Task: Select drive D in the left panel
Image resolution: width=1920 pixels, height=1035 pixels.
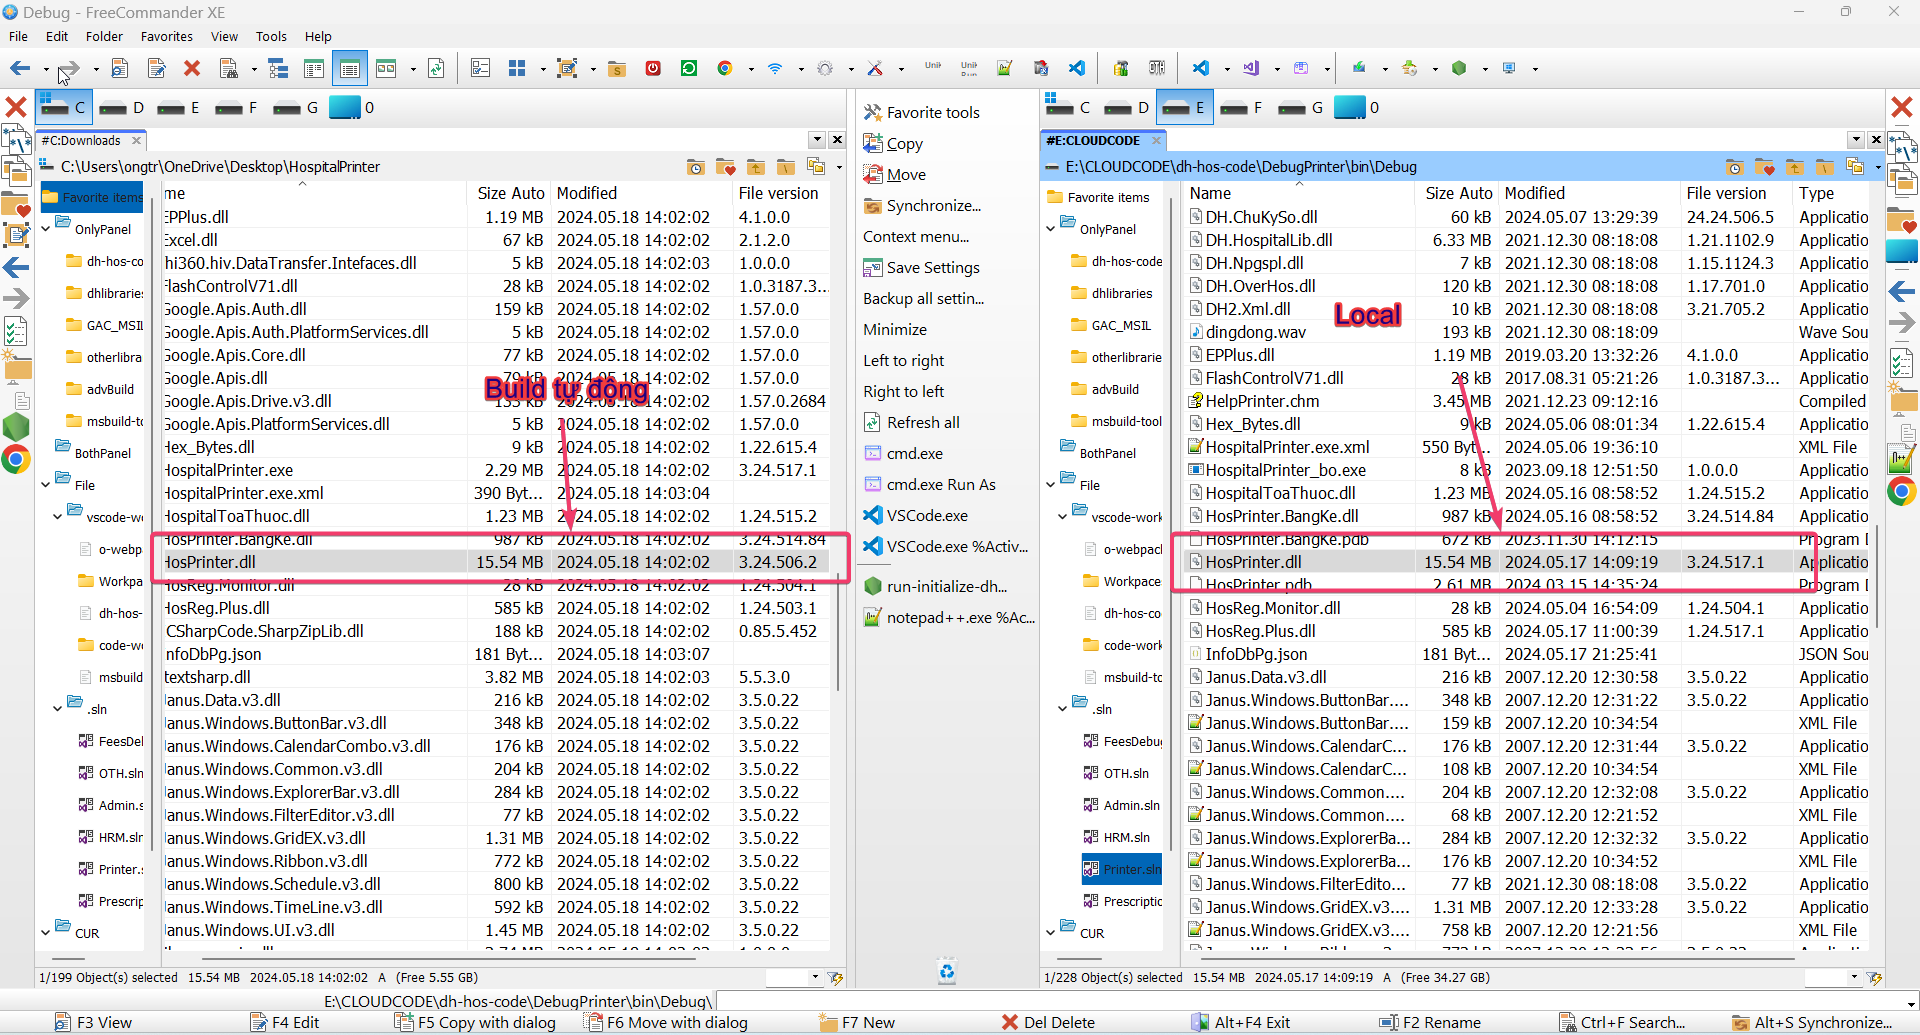Action: [123, 107]
